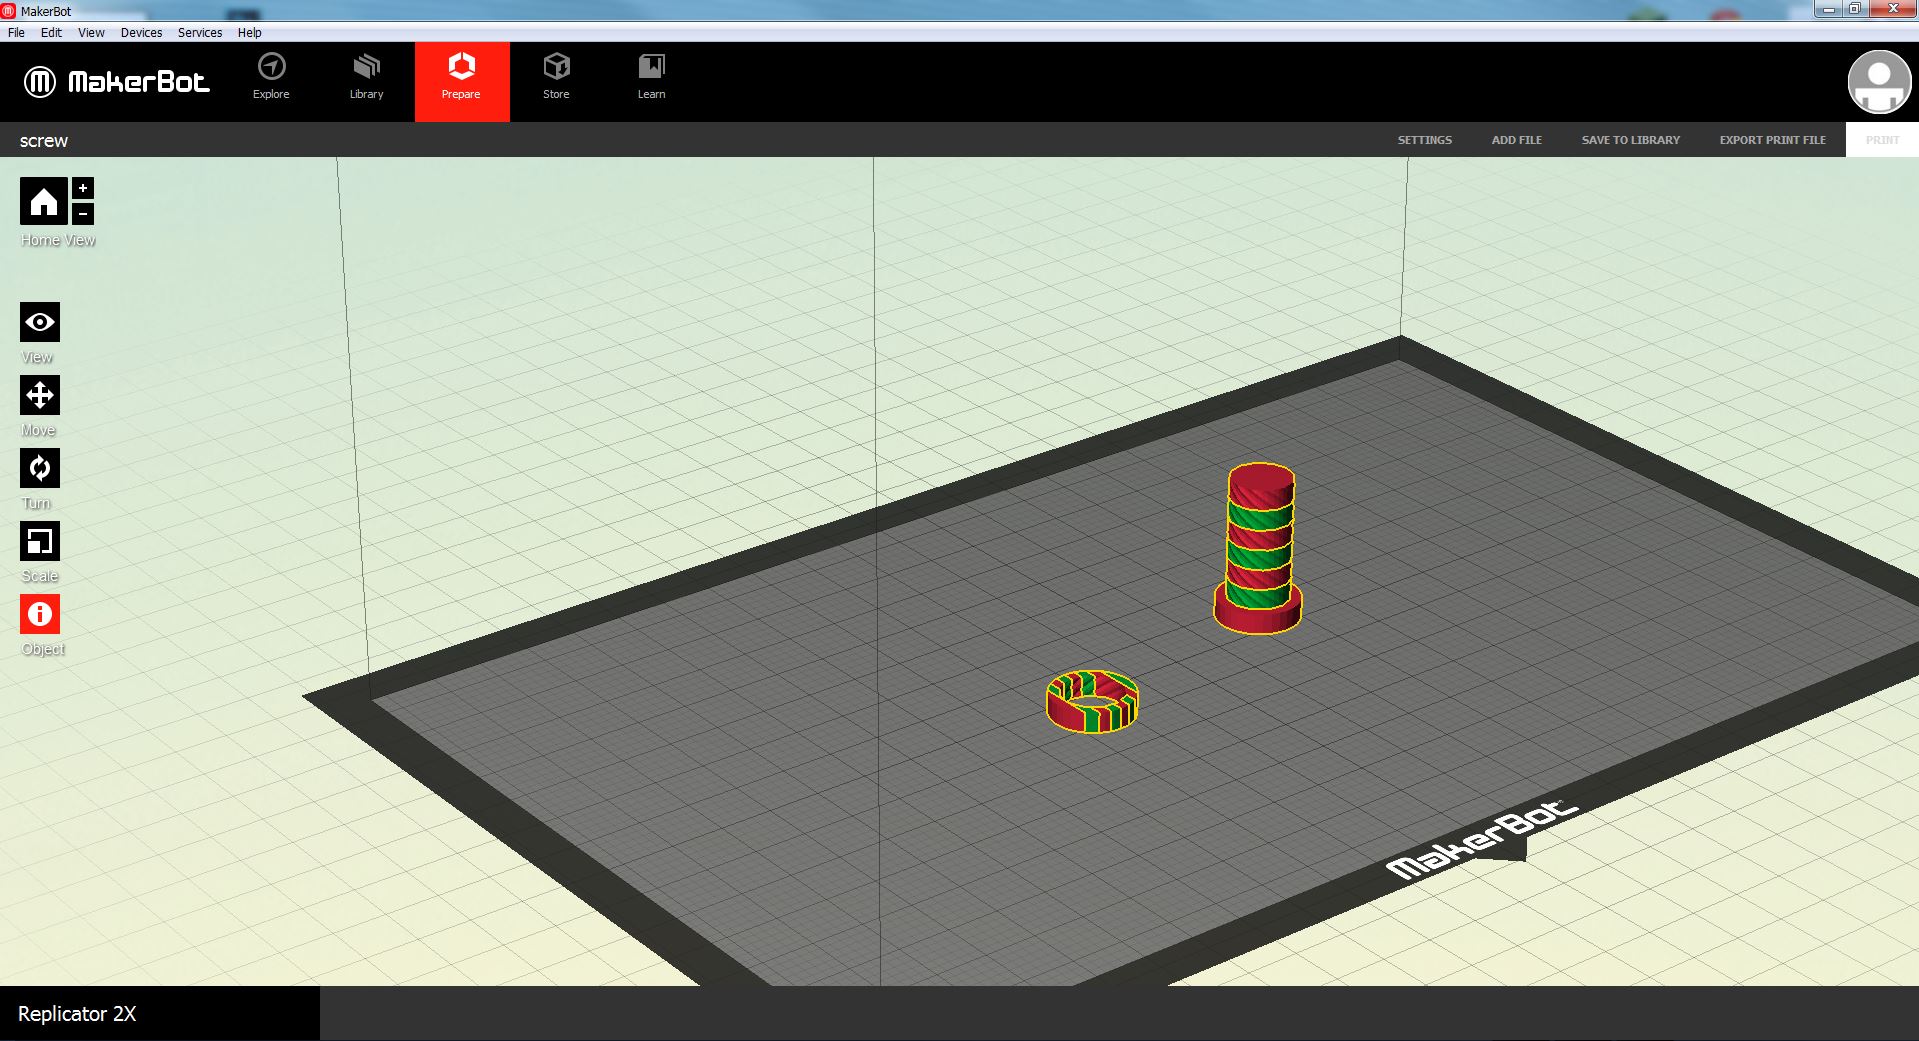This screenshot has height=1041, width=1919.
Task: Open the Edit menu
Action: (51, 33)
